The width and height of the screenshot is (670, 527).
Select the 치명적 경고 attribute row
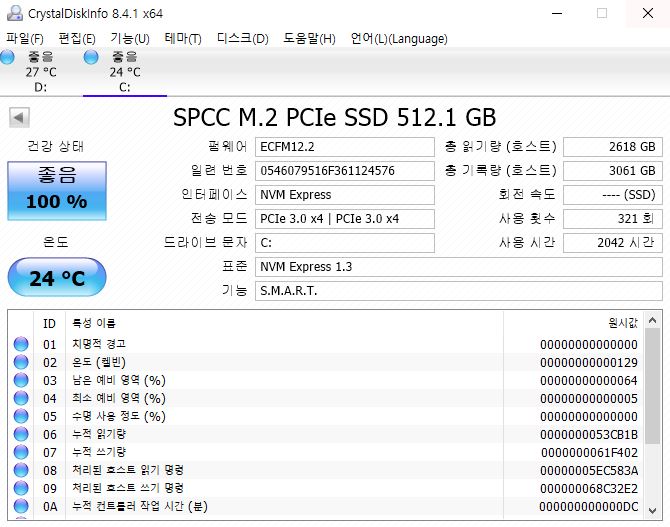[326, 344]
